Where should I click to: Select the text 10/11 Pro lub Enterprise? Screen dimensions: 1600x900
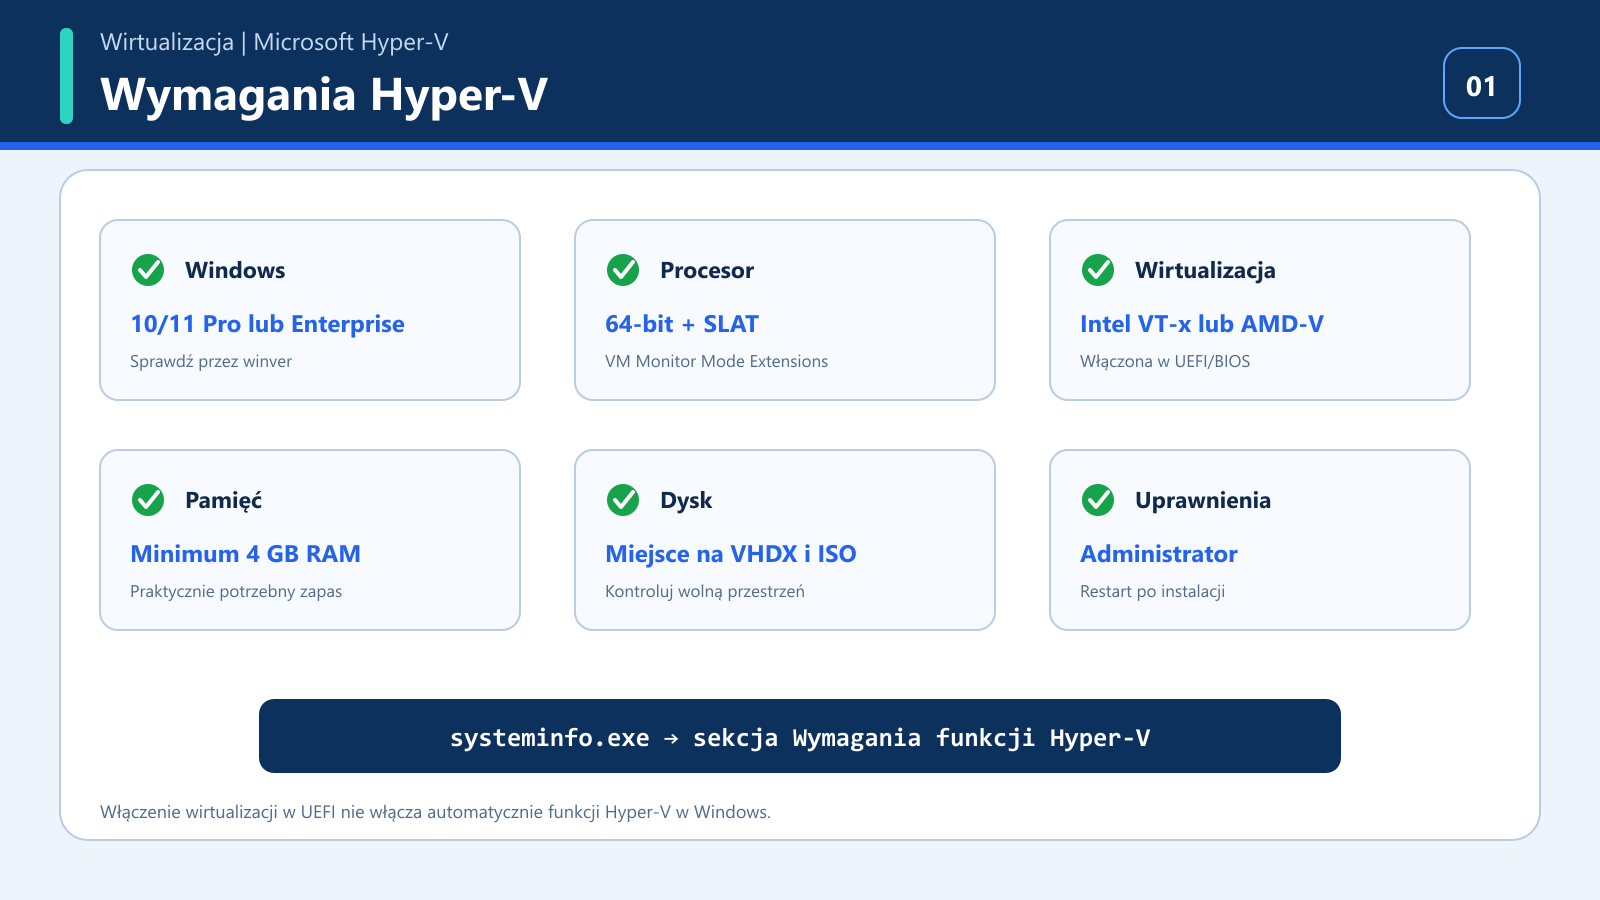click(267, 324)
